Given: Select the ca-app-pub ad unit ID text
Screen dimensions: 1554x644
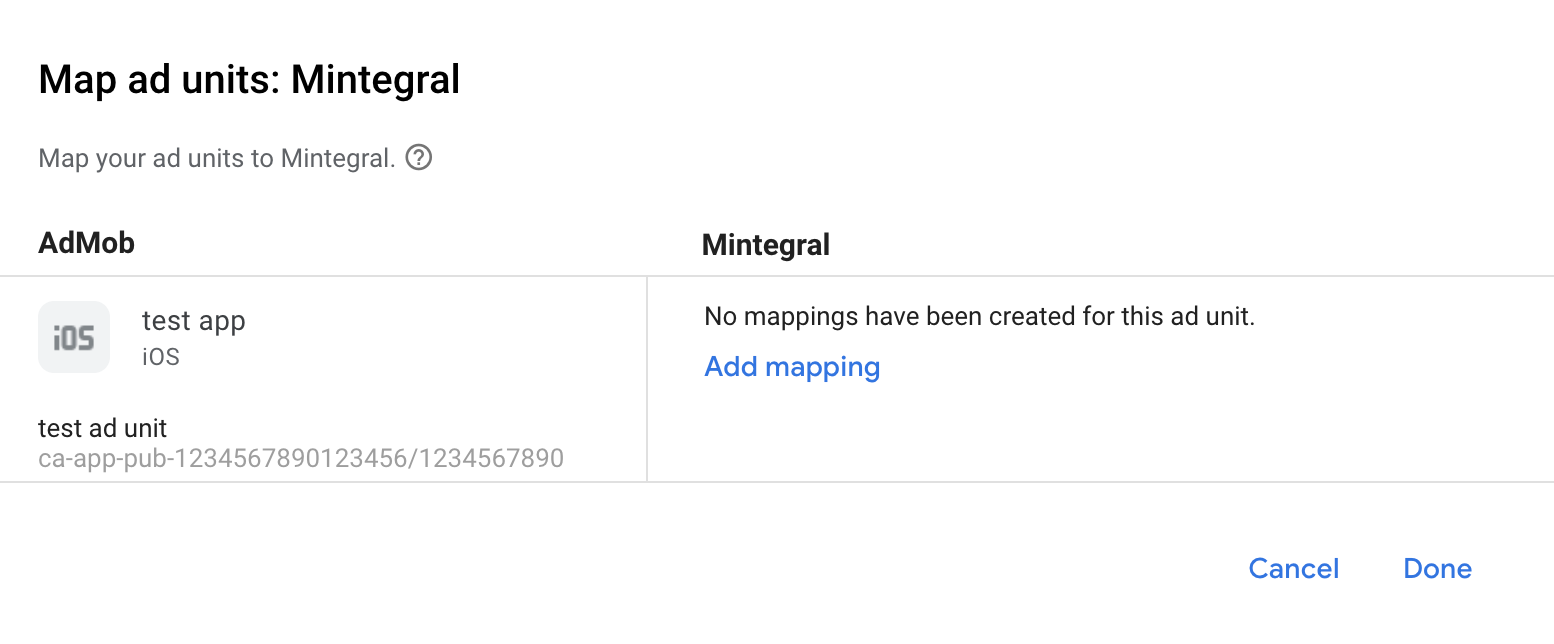Looking at the screenshot, I should [x=301, y=457].
